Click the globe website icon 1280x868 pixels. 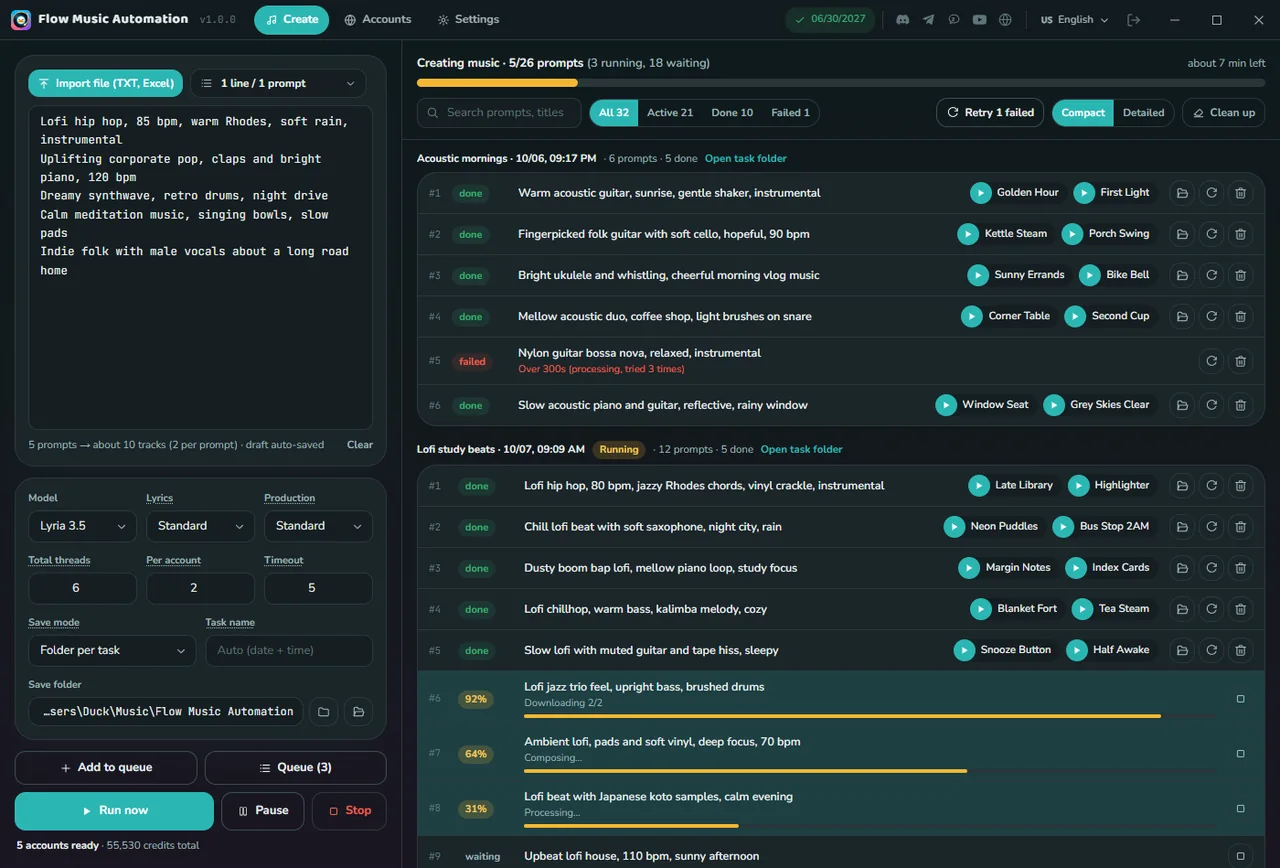click(1005, 20)
